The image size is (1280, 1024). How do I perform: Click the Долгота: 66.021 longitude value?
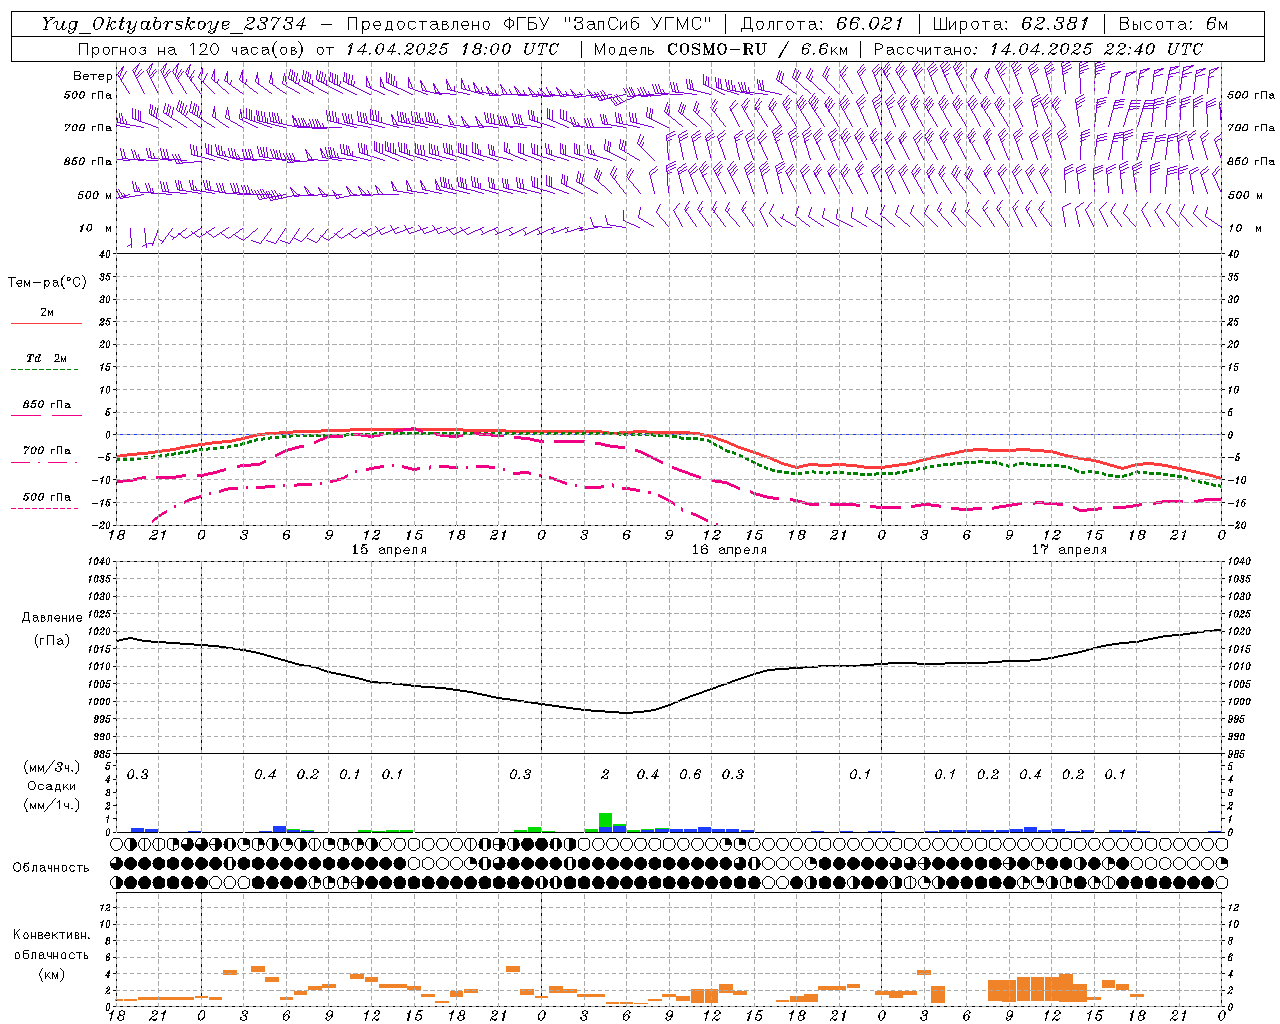[x=822, y=24]
